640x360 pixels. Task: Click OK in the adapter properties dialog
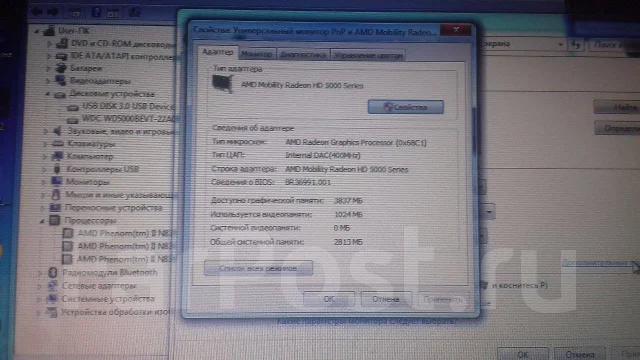[329, 299]
